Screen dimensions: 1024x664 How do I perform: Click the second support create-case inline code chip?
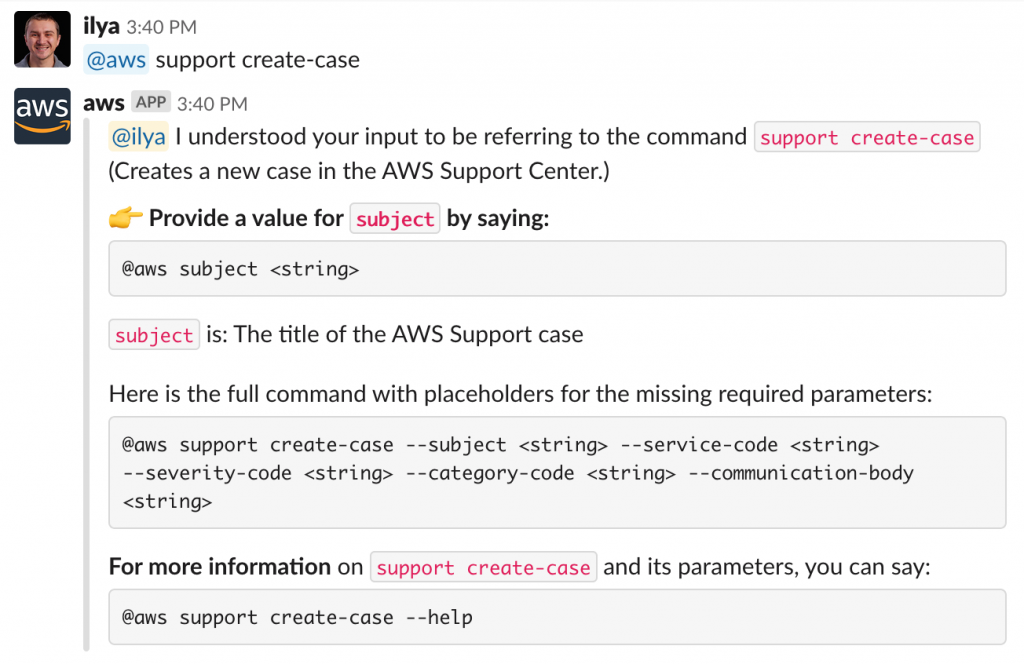[483, 567]
